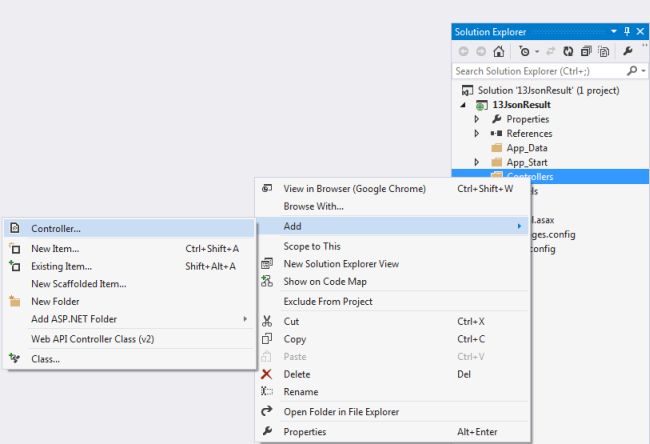Select the App_Start folder

click(x=526, y=162)
